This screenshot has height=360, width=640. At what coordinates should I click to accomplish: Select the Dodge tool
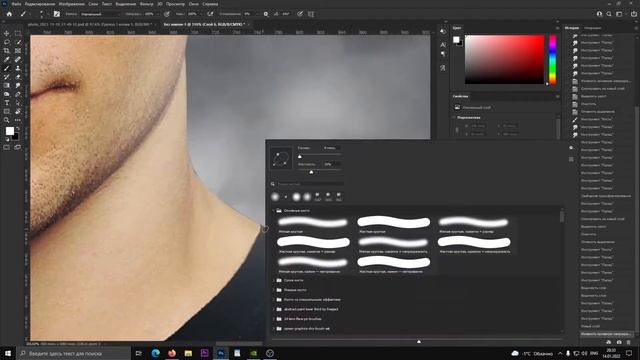click(x=7, y=94)
